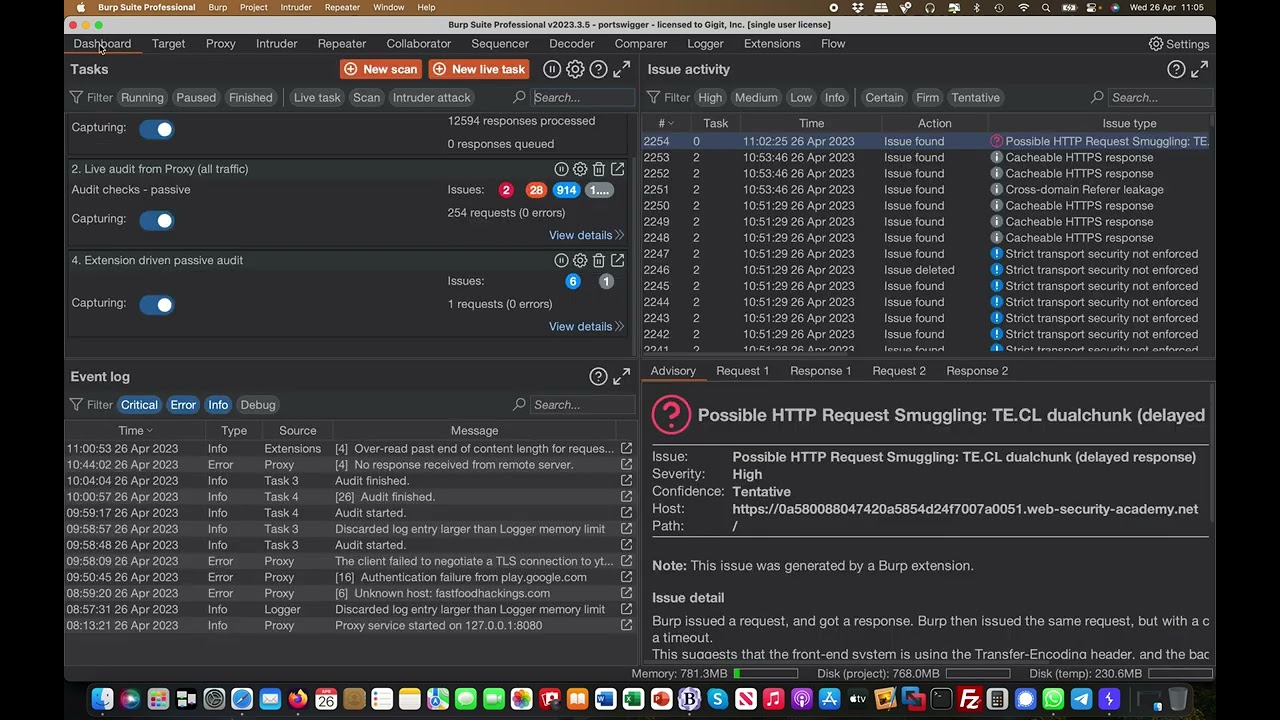
Task: Open task settings gear in the Tasks header
Action: [575, 69]
